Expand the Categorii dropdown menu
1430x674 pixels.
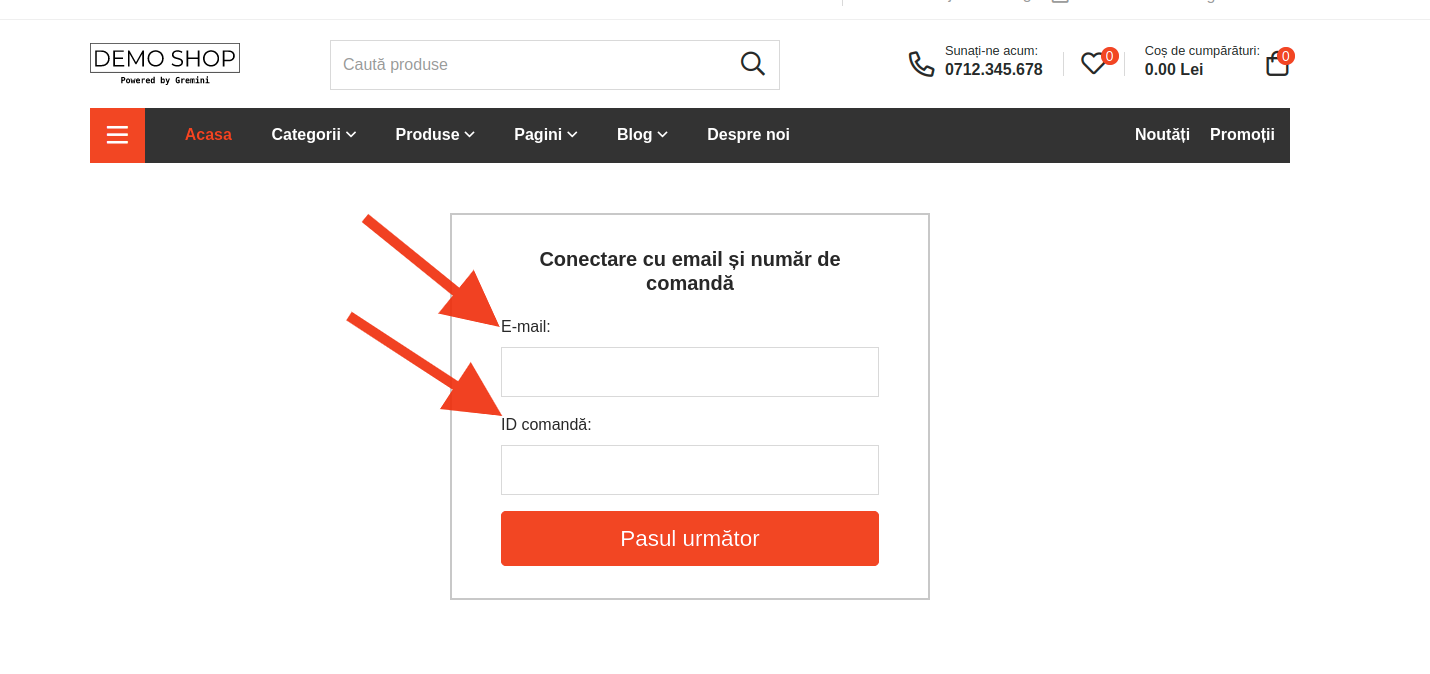click(x=314, y=135)
